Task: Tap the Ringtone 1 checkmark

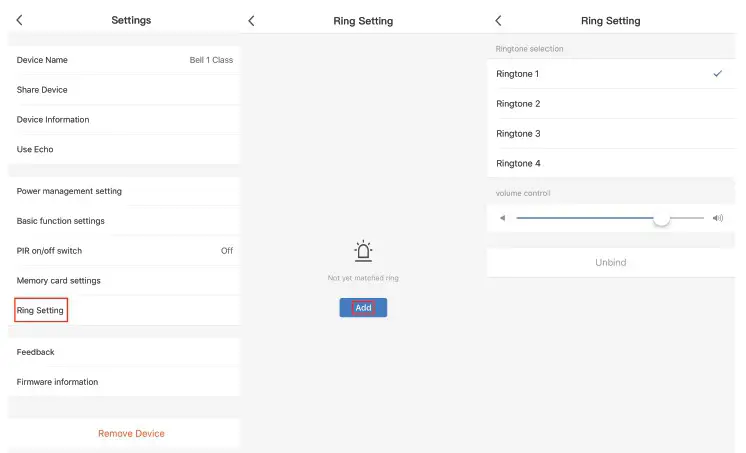Action: pos(717,74)
